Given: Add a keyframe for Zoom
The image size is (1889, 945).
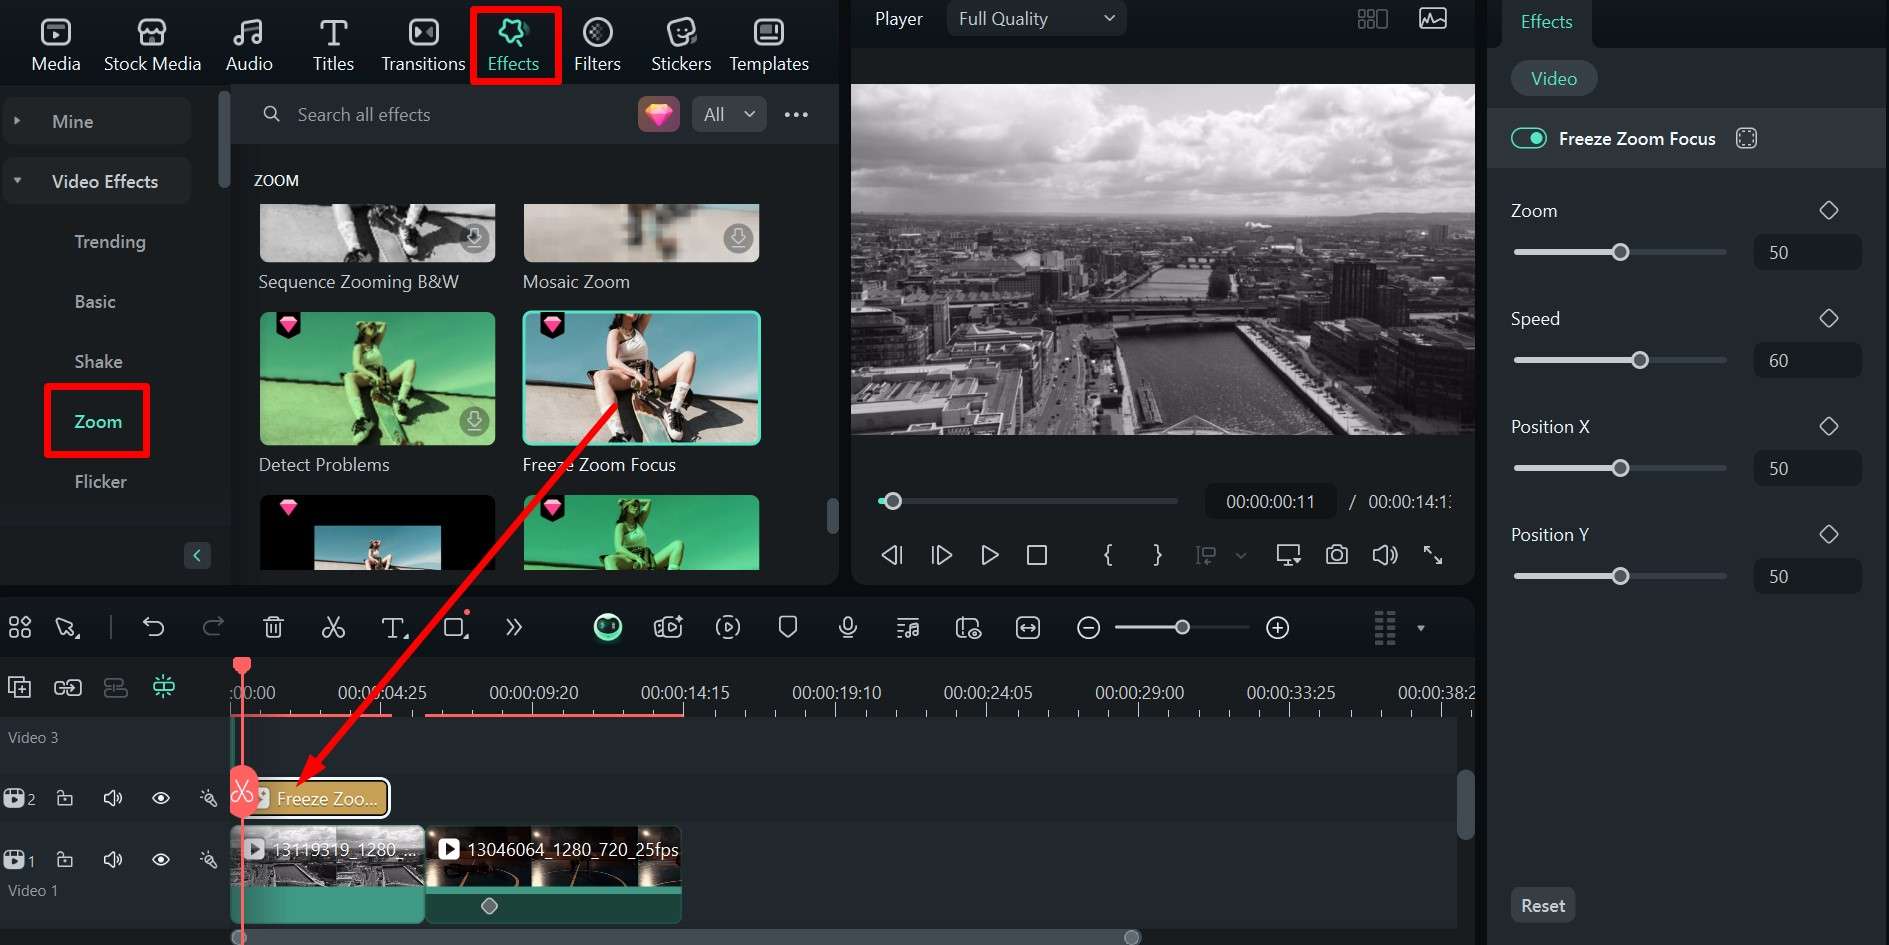Looking at the screenshot, I should [x=1829, y=210].
